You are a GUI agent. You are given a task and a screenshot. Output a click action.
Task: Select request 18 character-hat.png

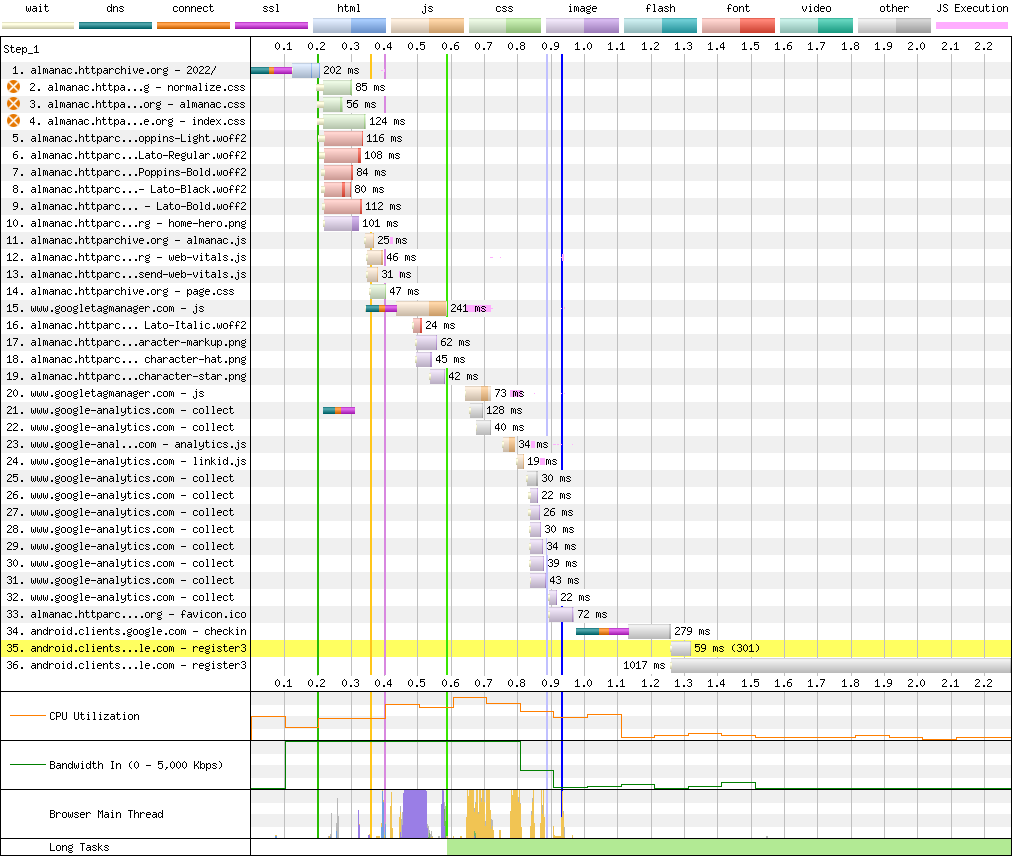point(126,359)
